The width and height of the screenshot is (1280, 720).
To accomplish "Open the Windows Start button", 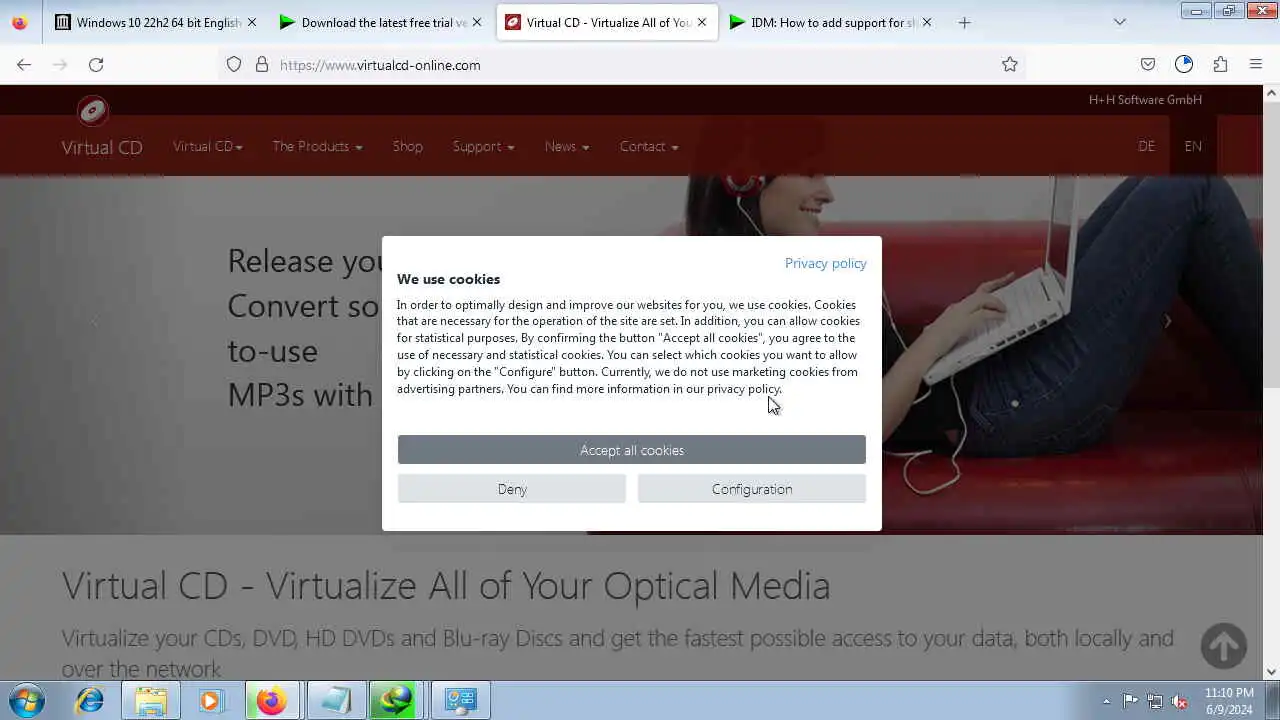I will click(x=27, y=700).
